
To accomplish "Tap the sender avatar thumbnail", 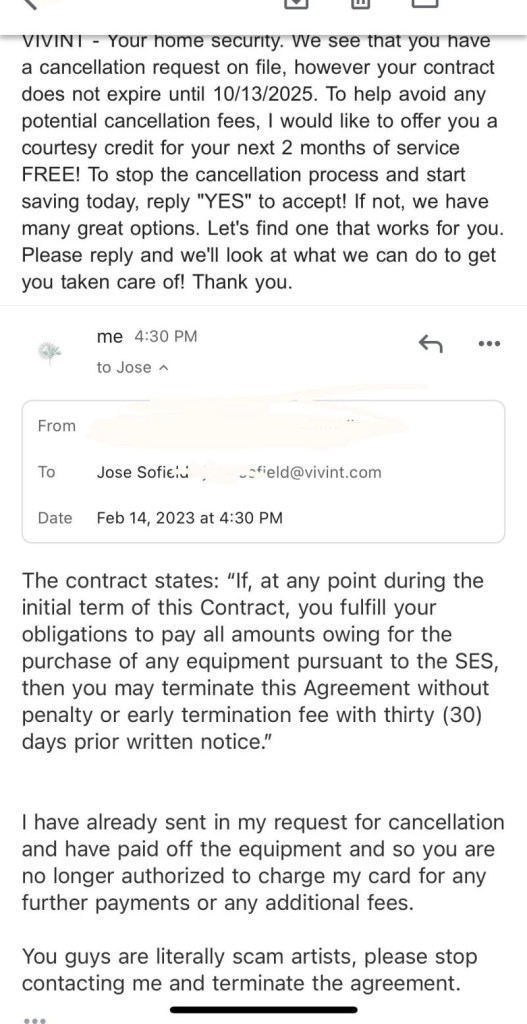I will (50, 351).
